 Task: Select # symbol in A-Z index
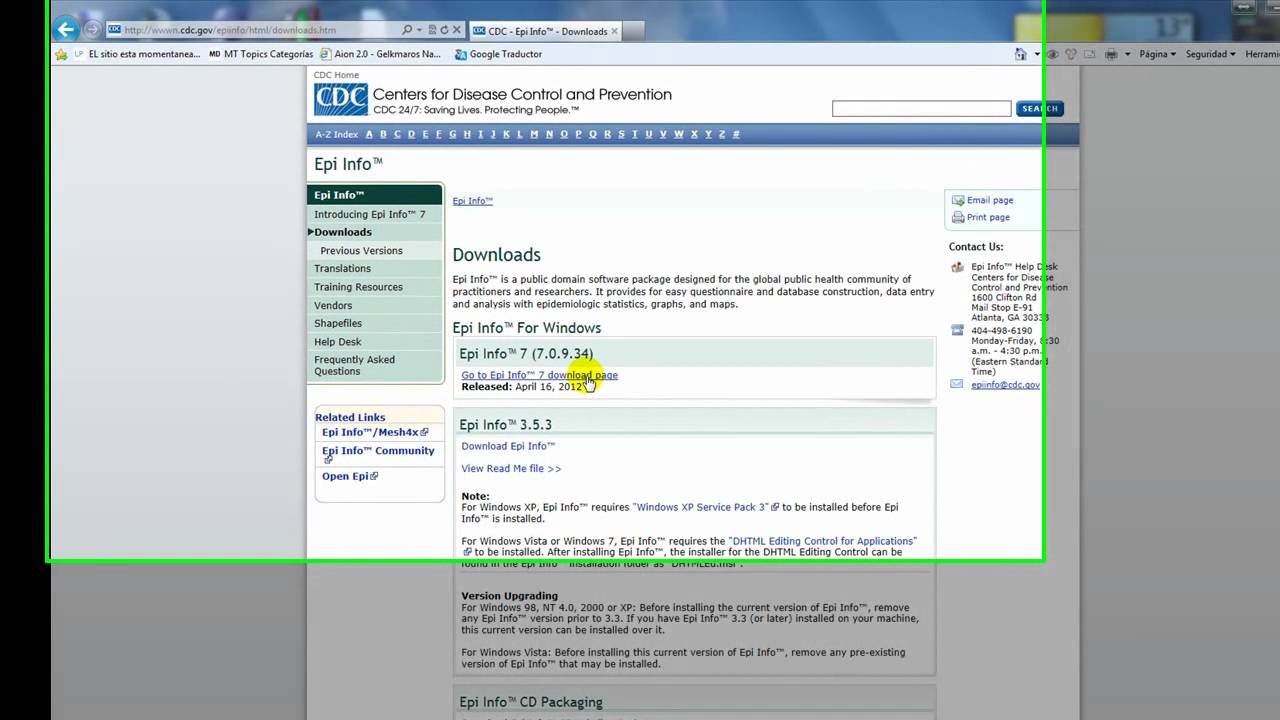[x=736, y=134]
